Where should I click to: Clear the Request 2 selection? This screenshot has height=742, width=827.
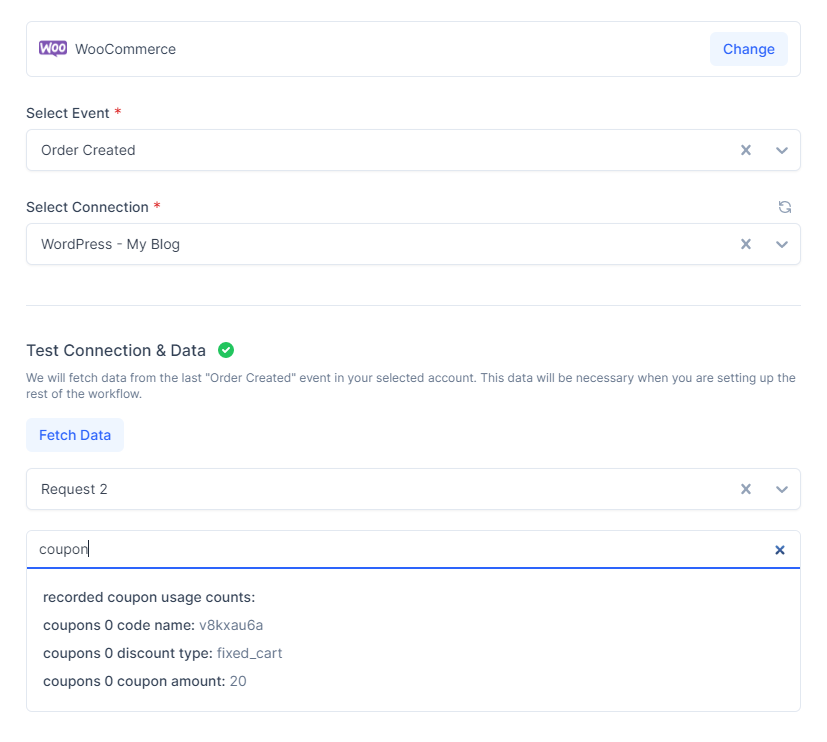(745, 489)
